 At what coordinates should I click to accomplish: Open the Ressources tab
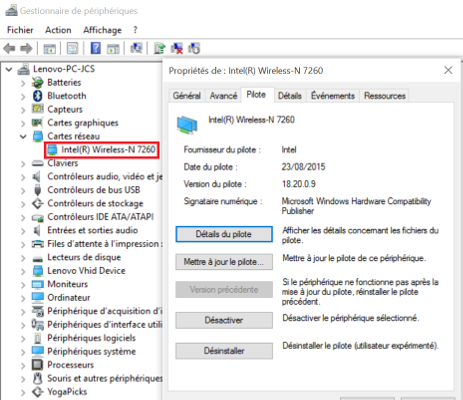(x=385, y=96)
